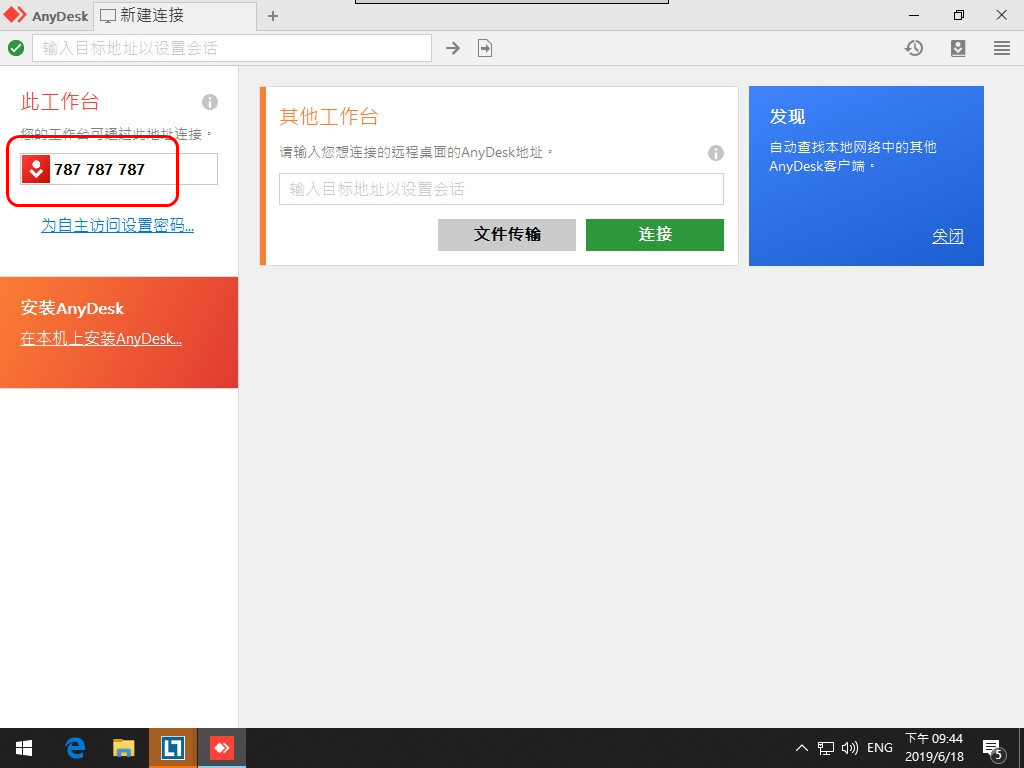Click the AnyDesk logo in title bar
Image resolution: width=1024 pixels, height=768 pixels.
(x=15, y=15)
